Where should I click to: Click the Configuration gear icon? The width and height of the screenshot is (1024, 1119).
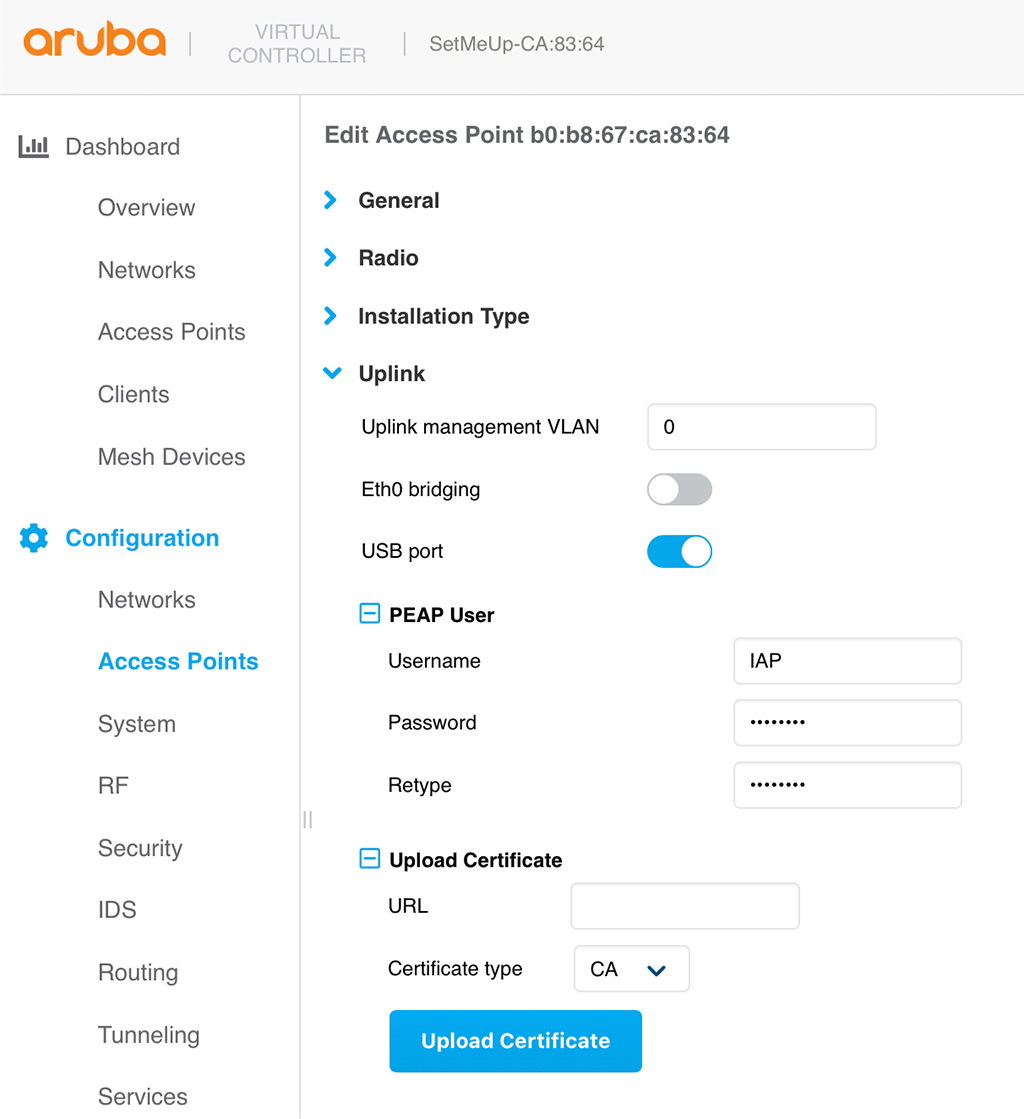pos(33,538)
